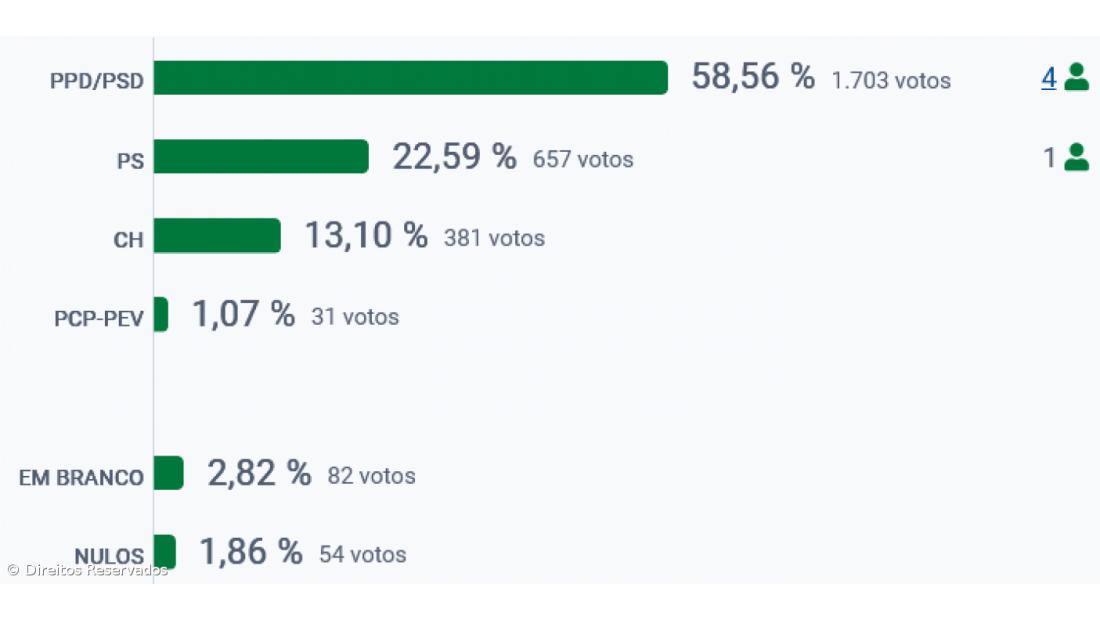Open the PPD/PSD 4 mandates link
The height and width of the screenshot is (620, 1100).
tap(1048, 78)
